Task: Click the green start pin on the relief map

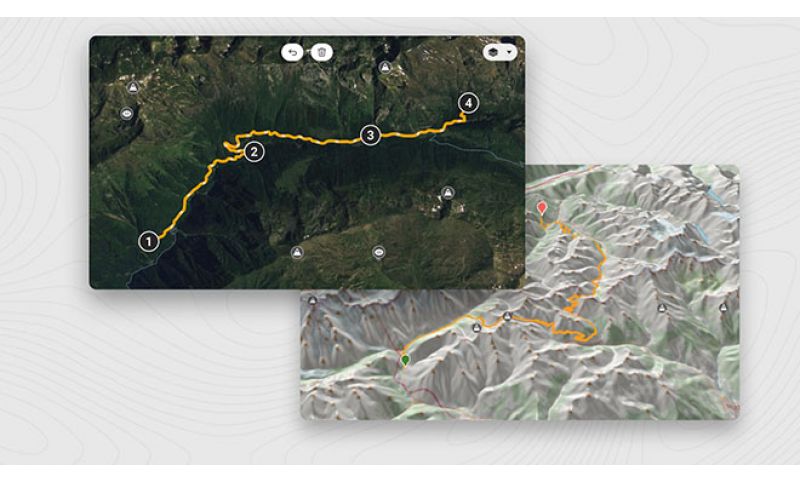Action: 406,361
